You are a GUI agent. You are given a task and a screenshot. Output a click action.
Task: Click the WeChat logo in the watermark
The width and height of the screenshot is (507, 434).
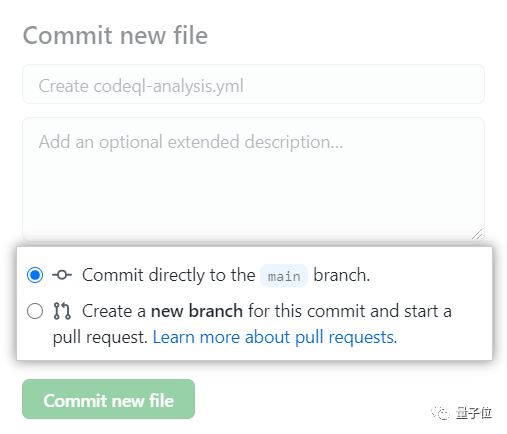pos(440,413)
